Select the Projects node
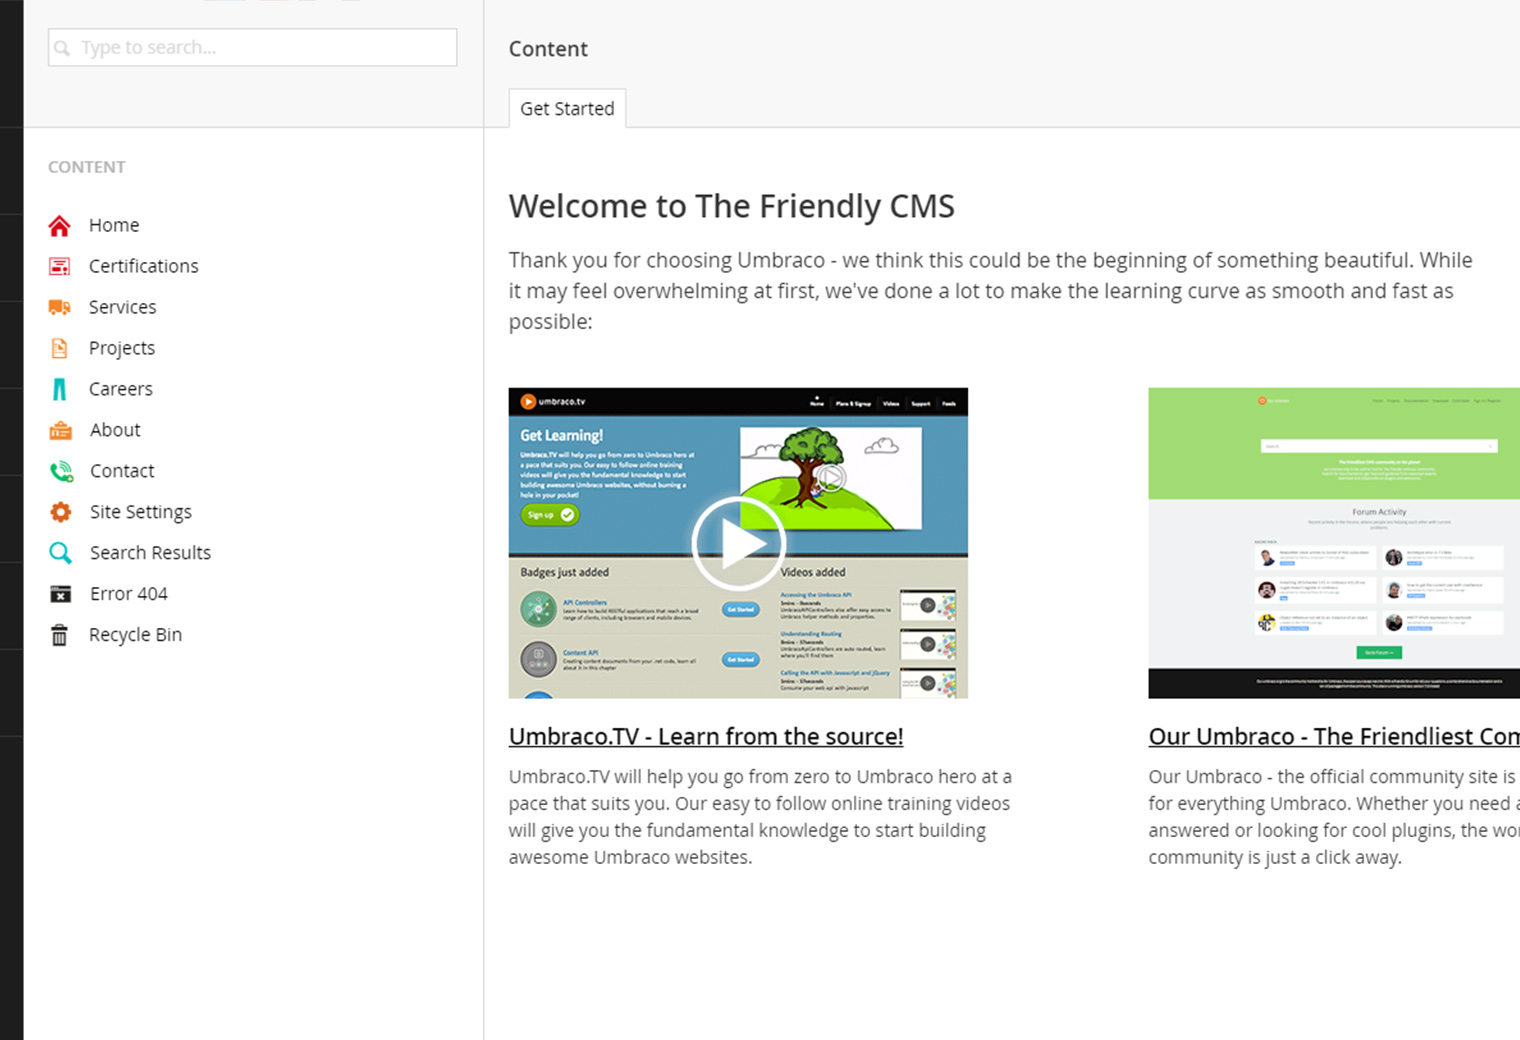Screen dimensions: 1520x1040 pos(122,348)
